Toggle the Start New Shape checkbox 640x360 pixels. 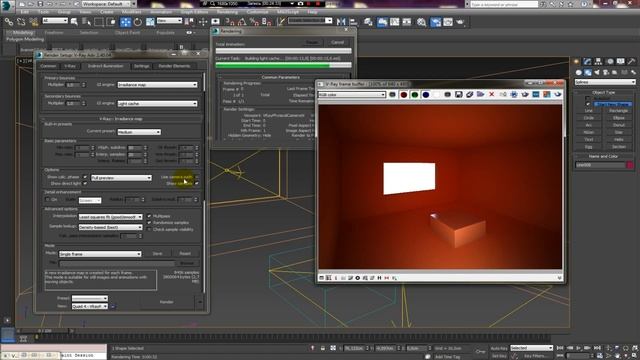point(588,104)
